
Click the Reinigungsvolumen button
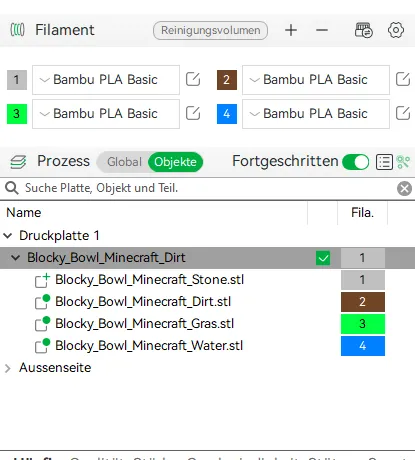point(210,30)
